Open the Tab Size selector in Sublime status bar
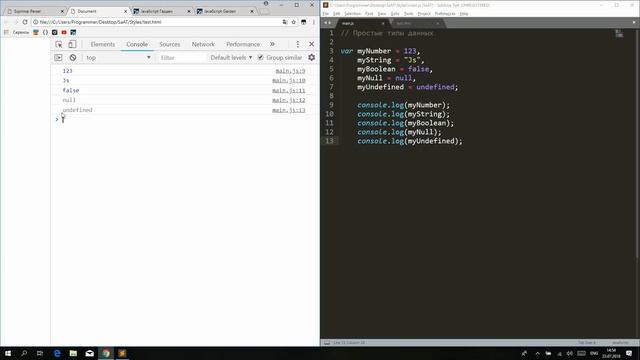The image size is (640, 360). click(x=587, y=343)
